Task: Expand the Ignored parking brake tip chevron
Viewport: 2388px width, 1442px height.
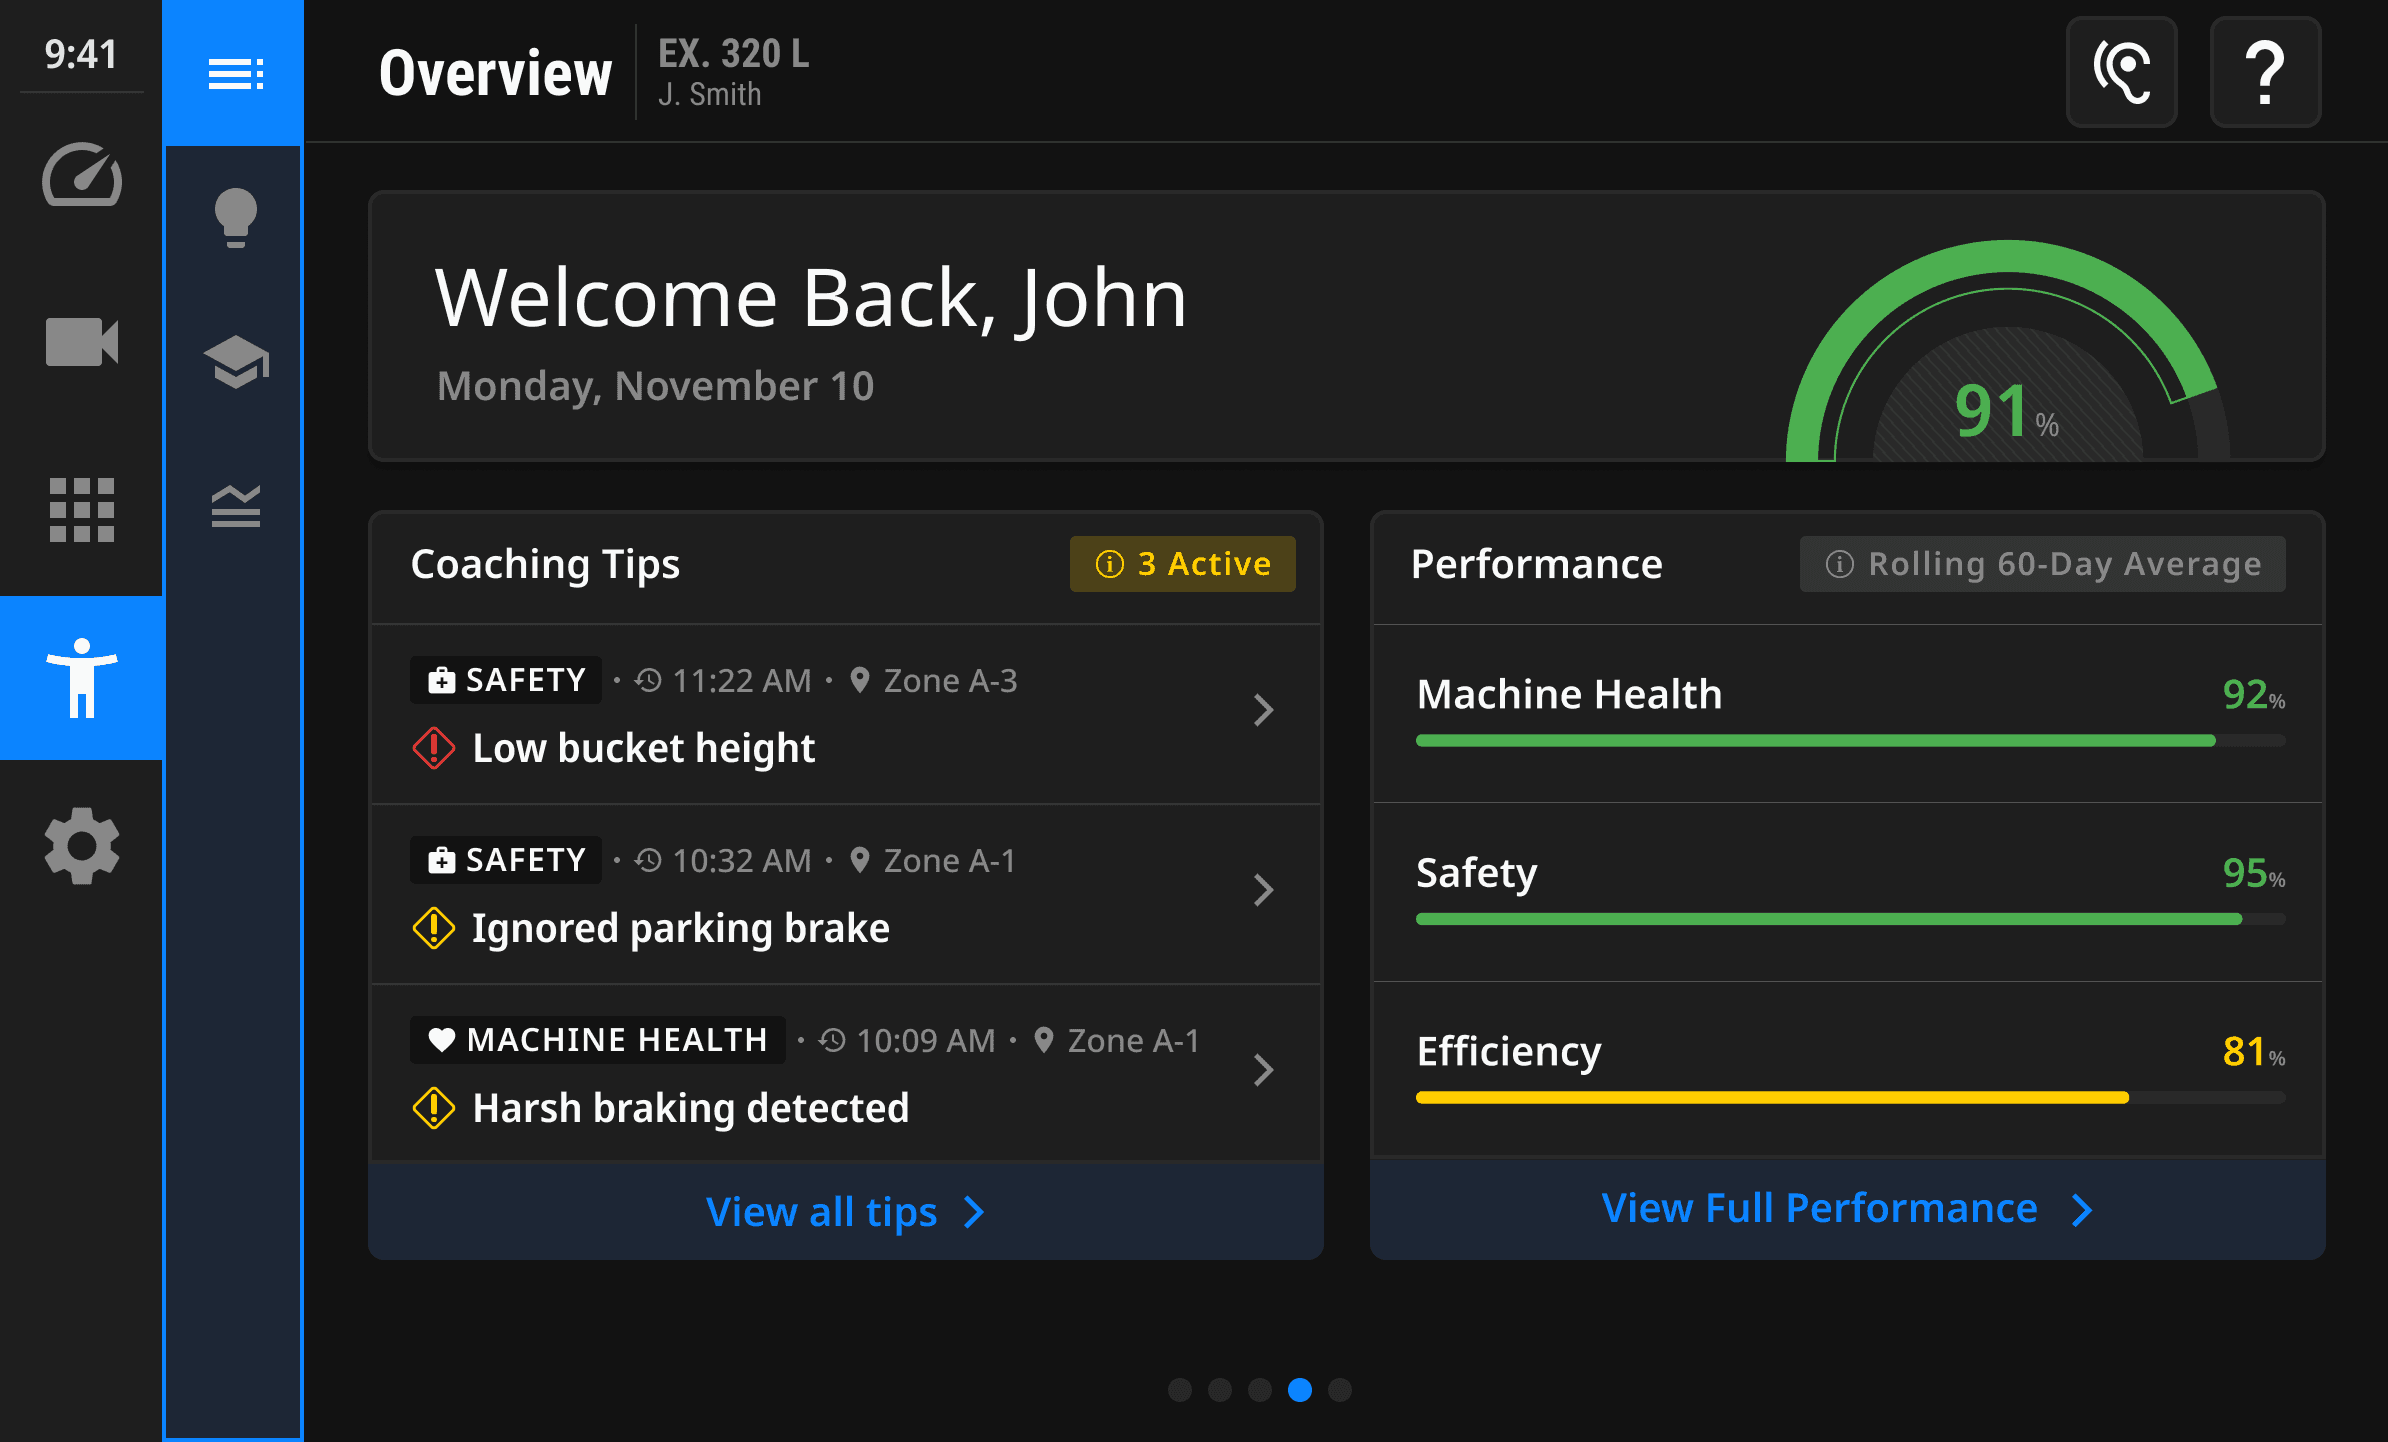Action: click(x=1263, y=890)
